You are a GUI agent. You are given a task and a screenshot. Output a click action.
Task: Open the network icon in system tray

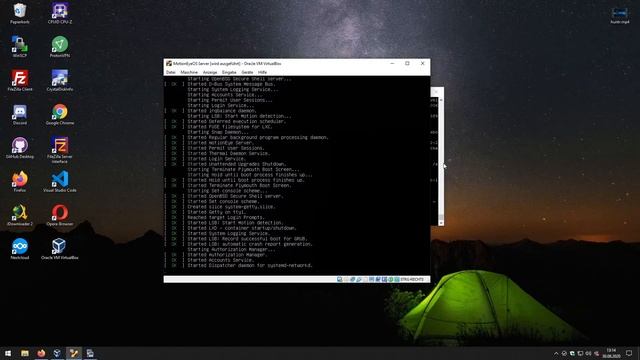580,353
